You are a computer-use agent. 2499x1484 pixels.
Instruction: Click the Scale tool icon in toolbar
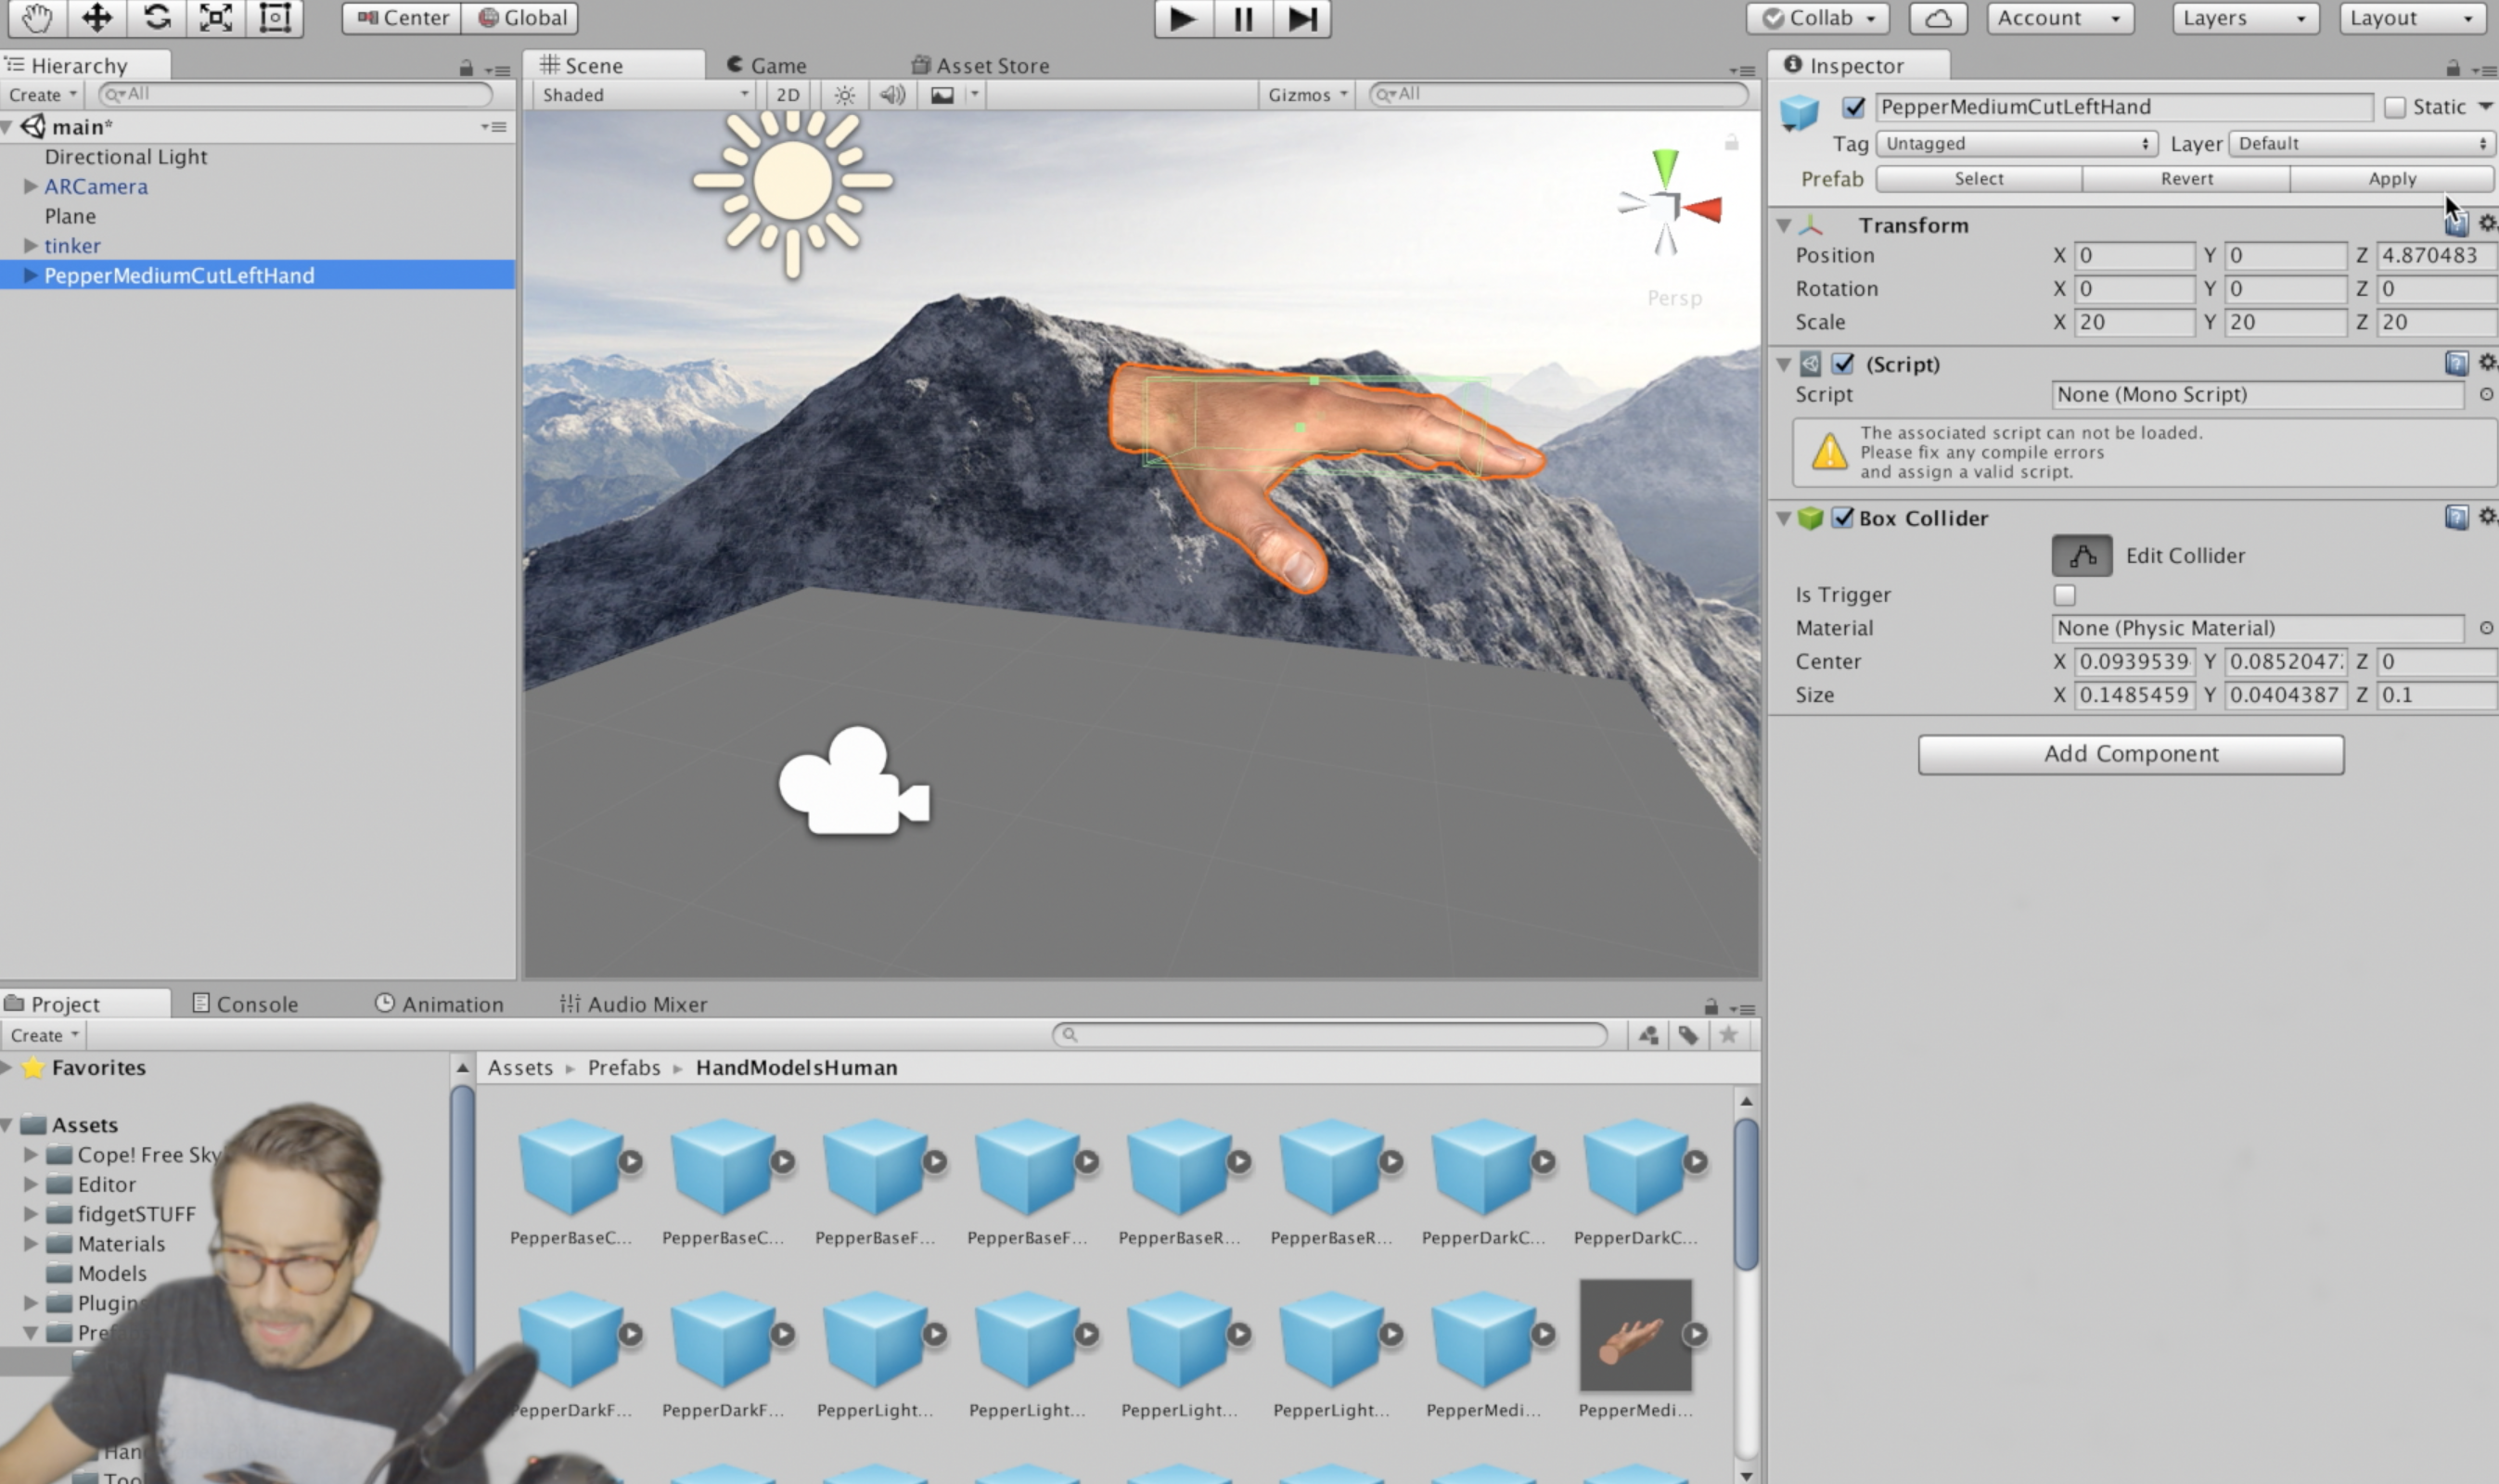213,18
